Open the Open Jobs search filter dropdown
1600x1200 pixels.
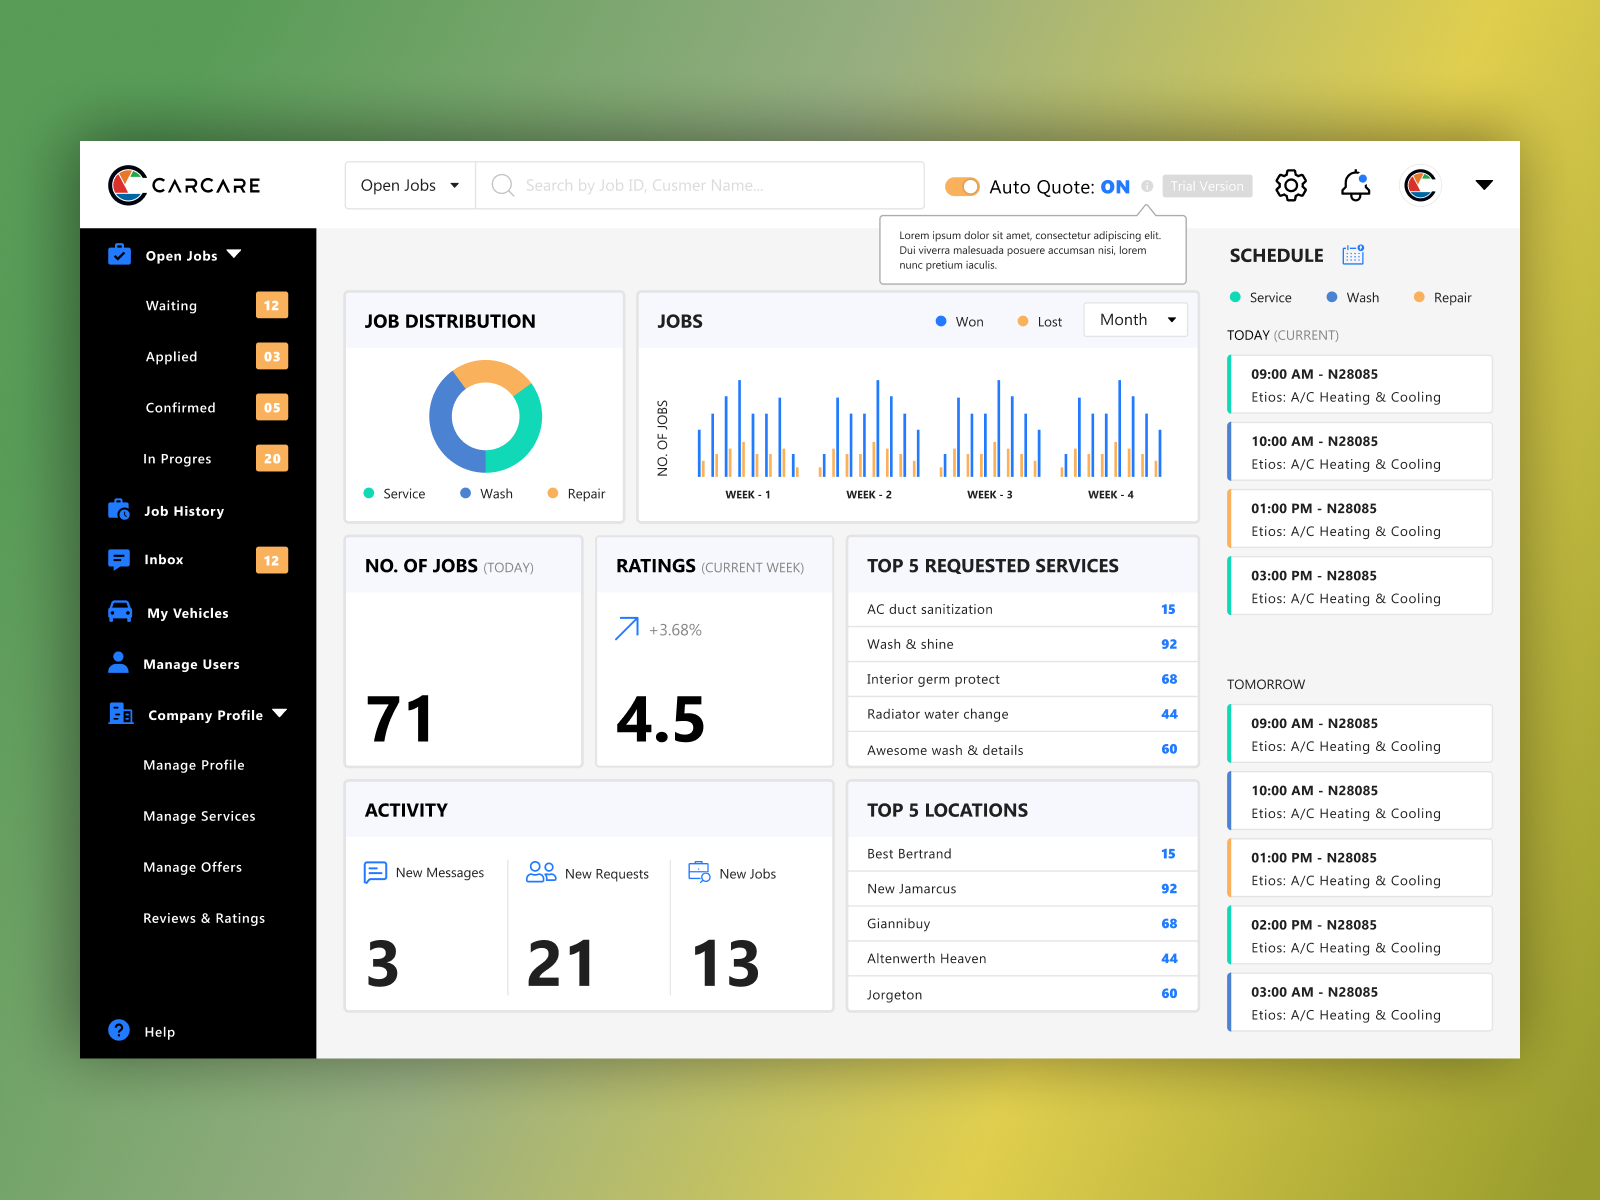click(x=409, y=185)
